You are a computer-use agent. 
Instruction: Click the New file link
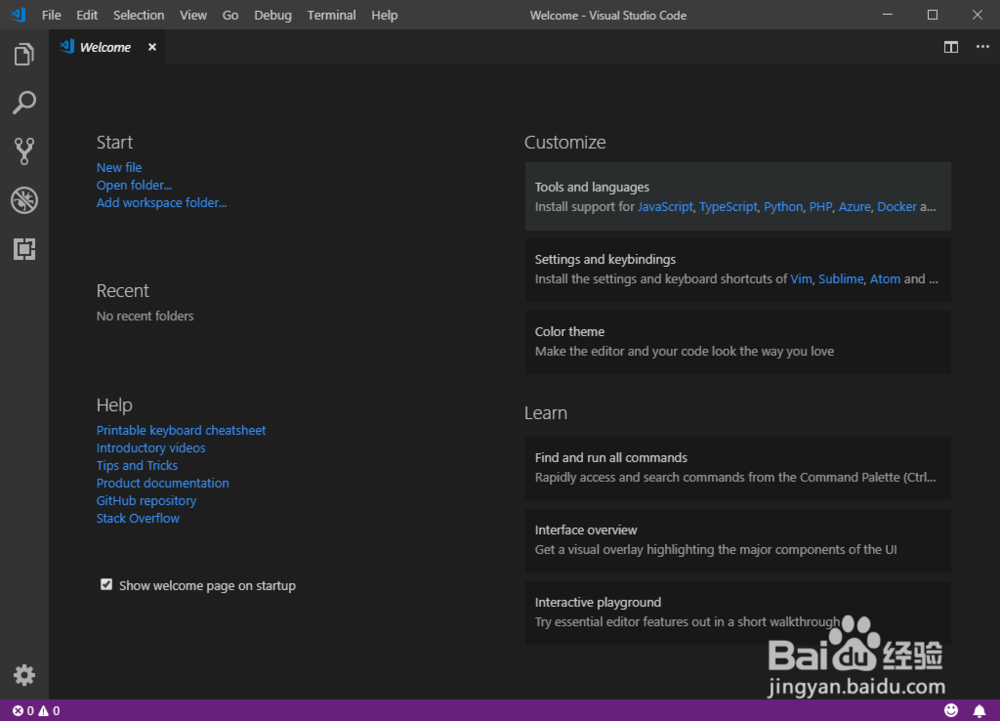pos(119,168)
